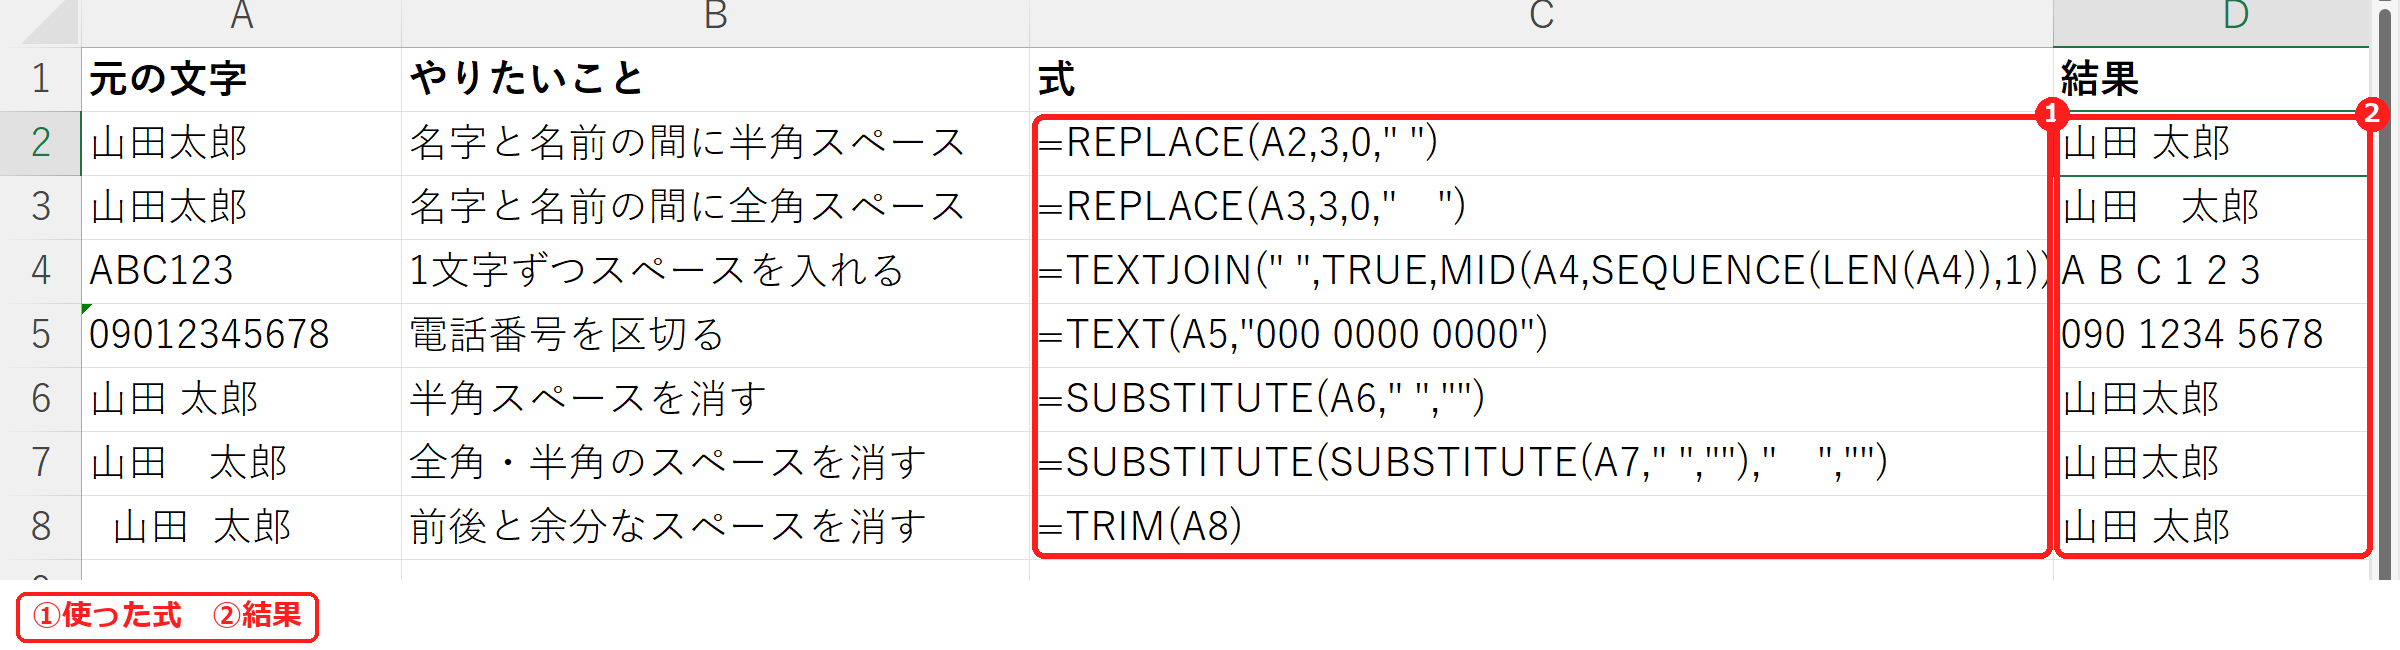2400x650 pixels.
Task: Select the TEXTJOIN formula cell
Action: 1541,271
